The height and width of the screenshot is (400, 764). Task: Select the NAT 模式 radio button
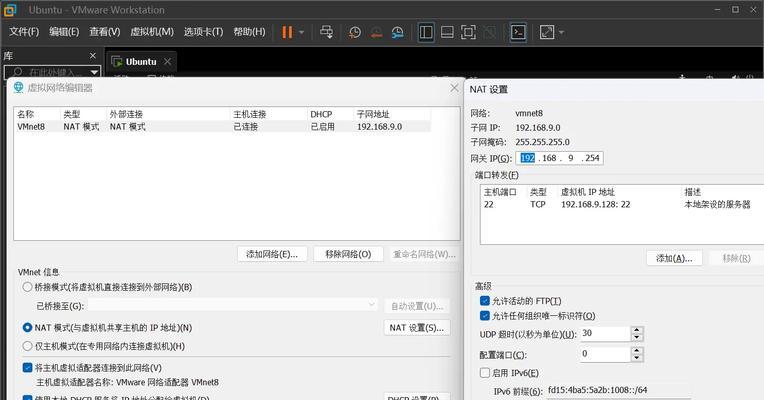[27, 327]
